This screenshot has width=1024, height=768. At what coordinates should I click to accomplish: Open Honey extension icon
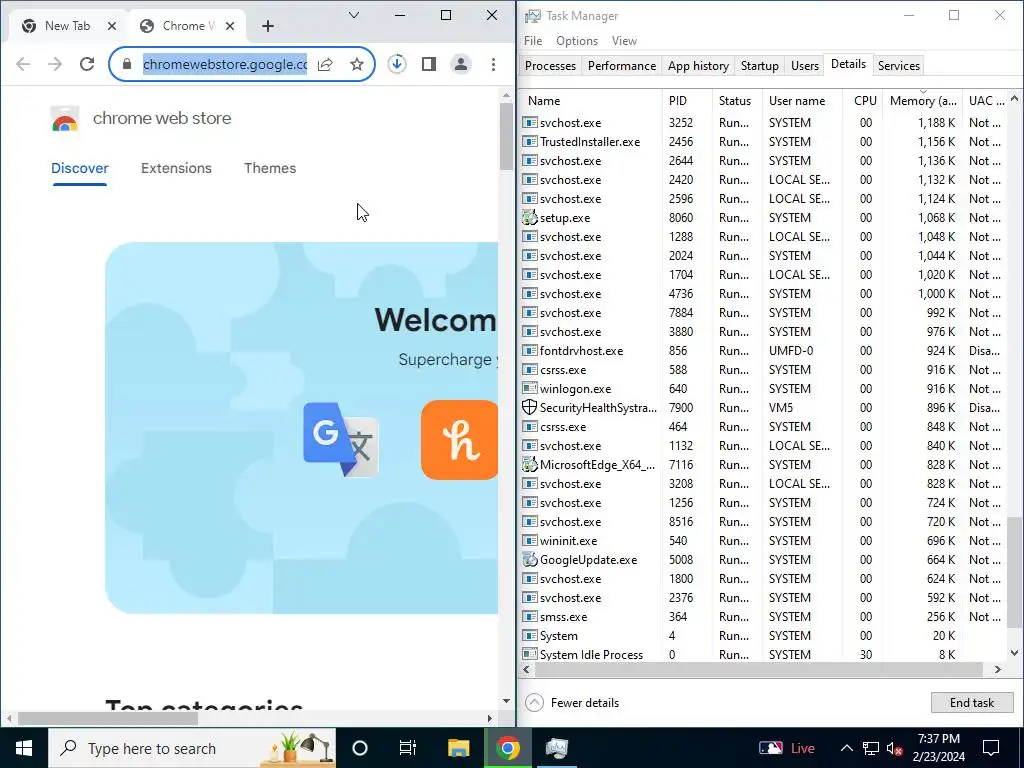[x=459, y=440]
